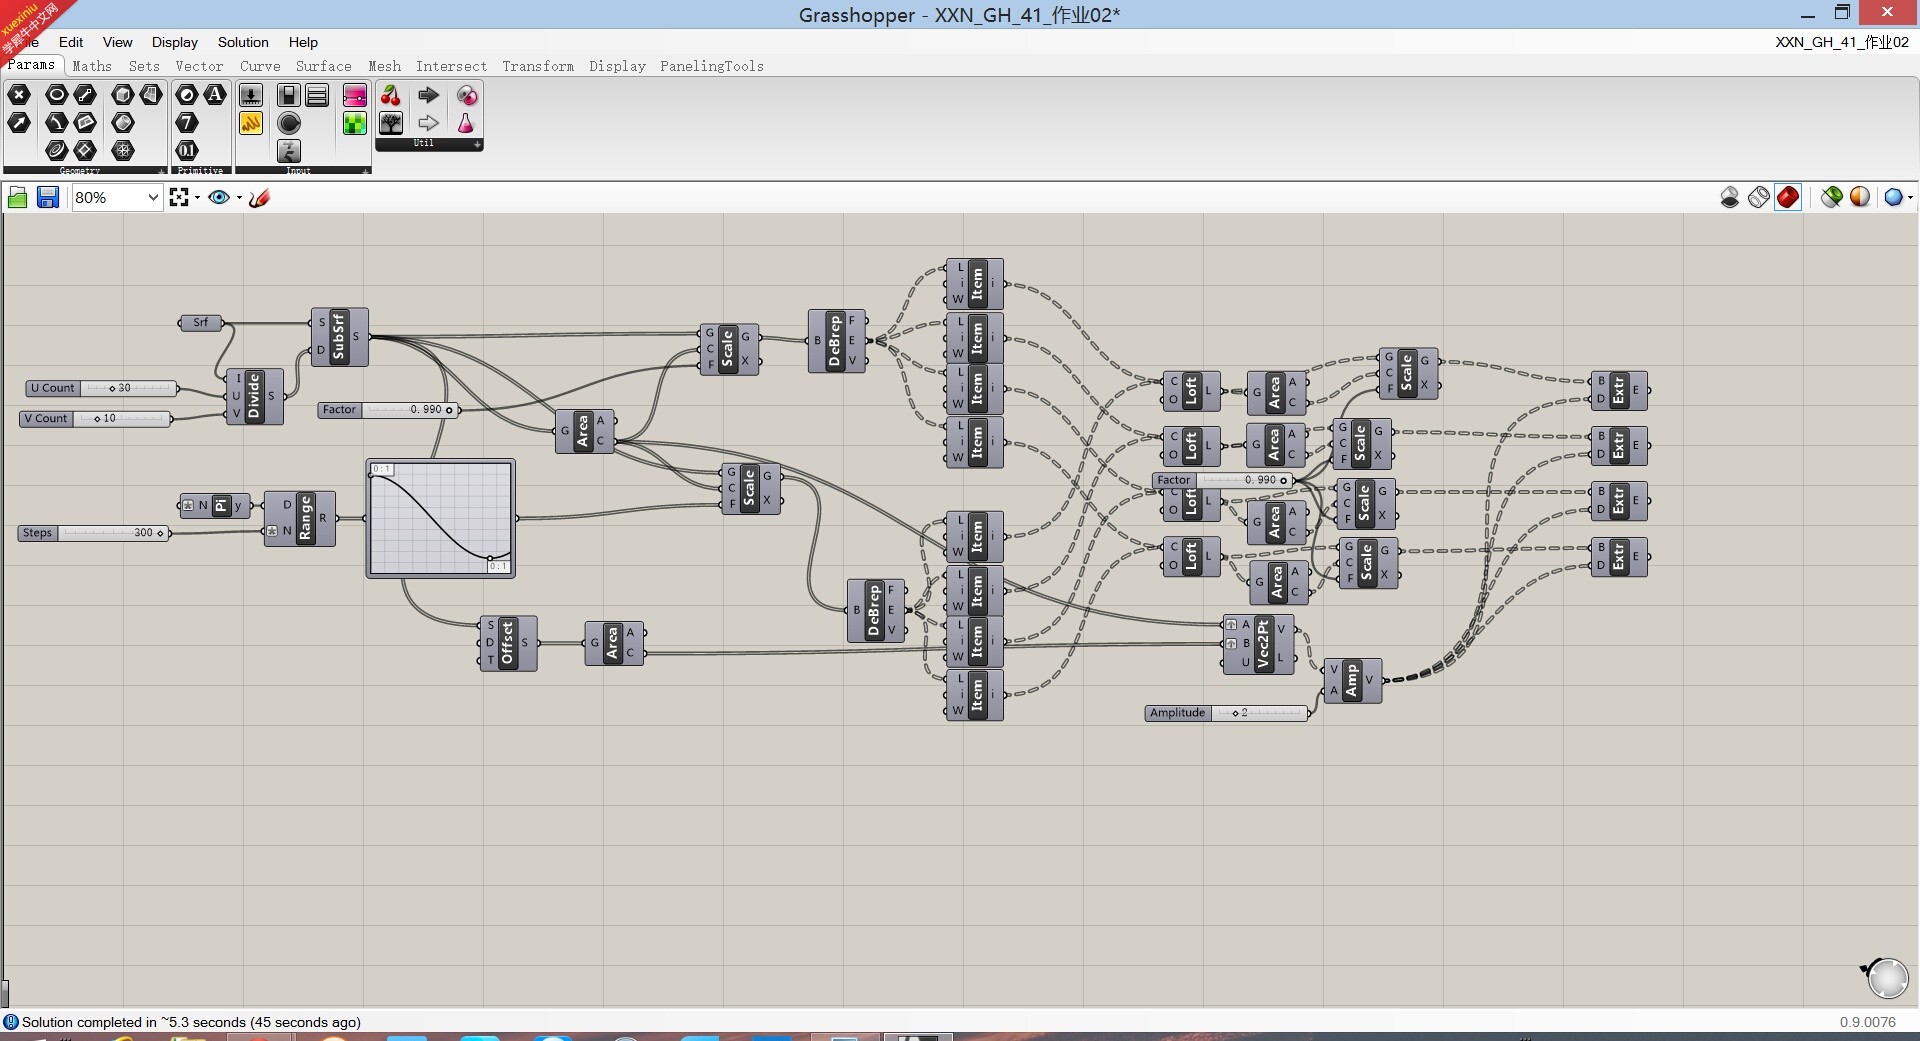Open file with green folder icon
Viewport: 1920px width, 1041px height.
pyautogui.click(x=18, y=197)
